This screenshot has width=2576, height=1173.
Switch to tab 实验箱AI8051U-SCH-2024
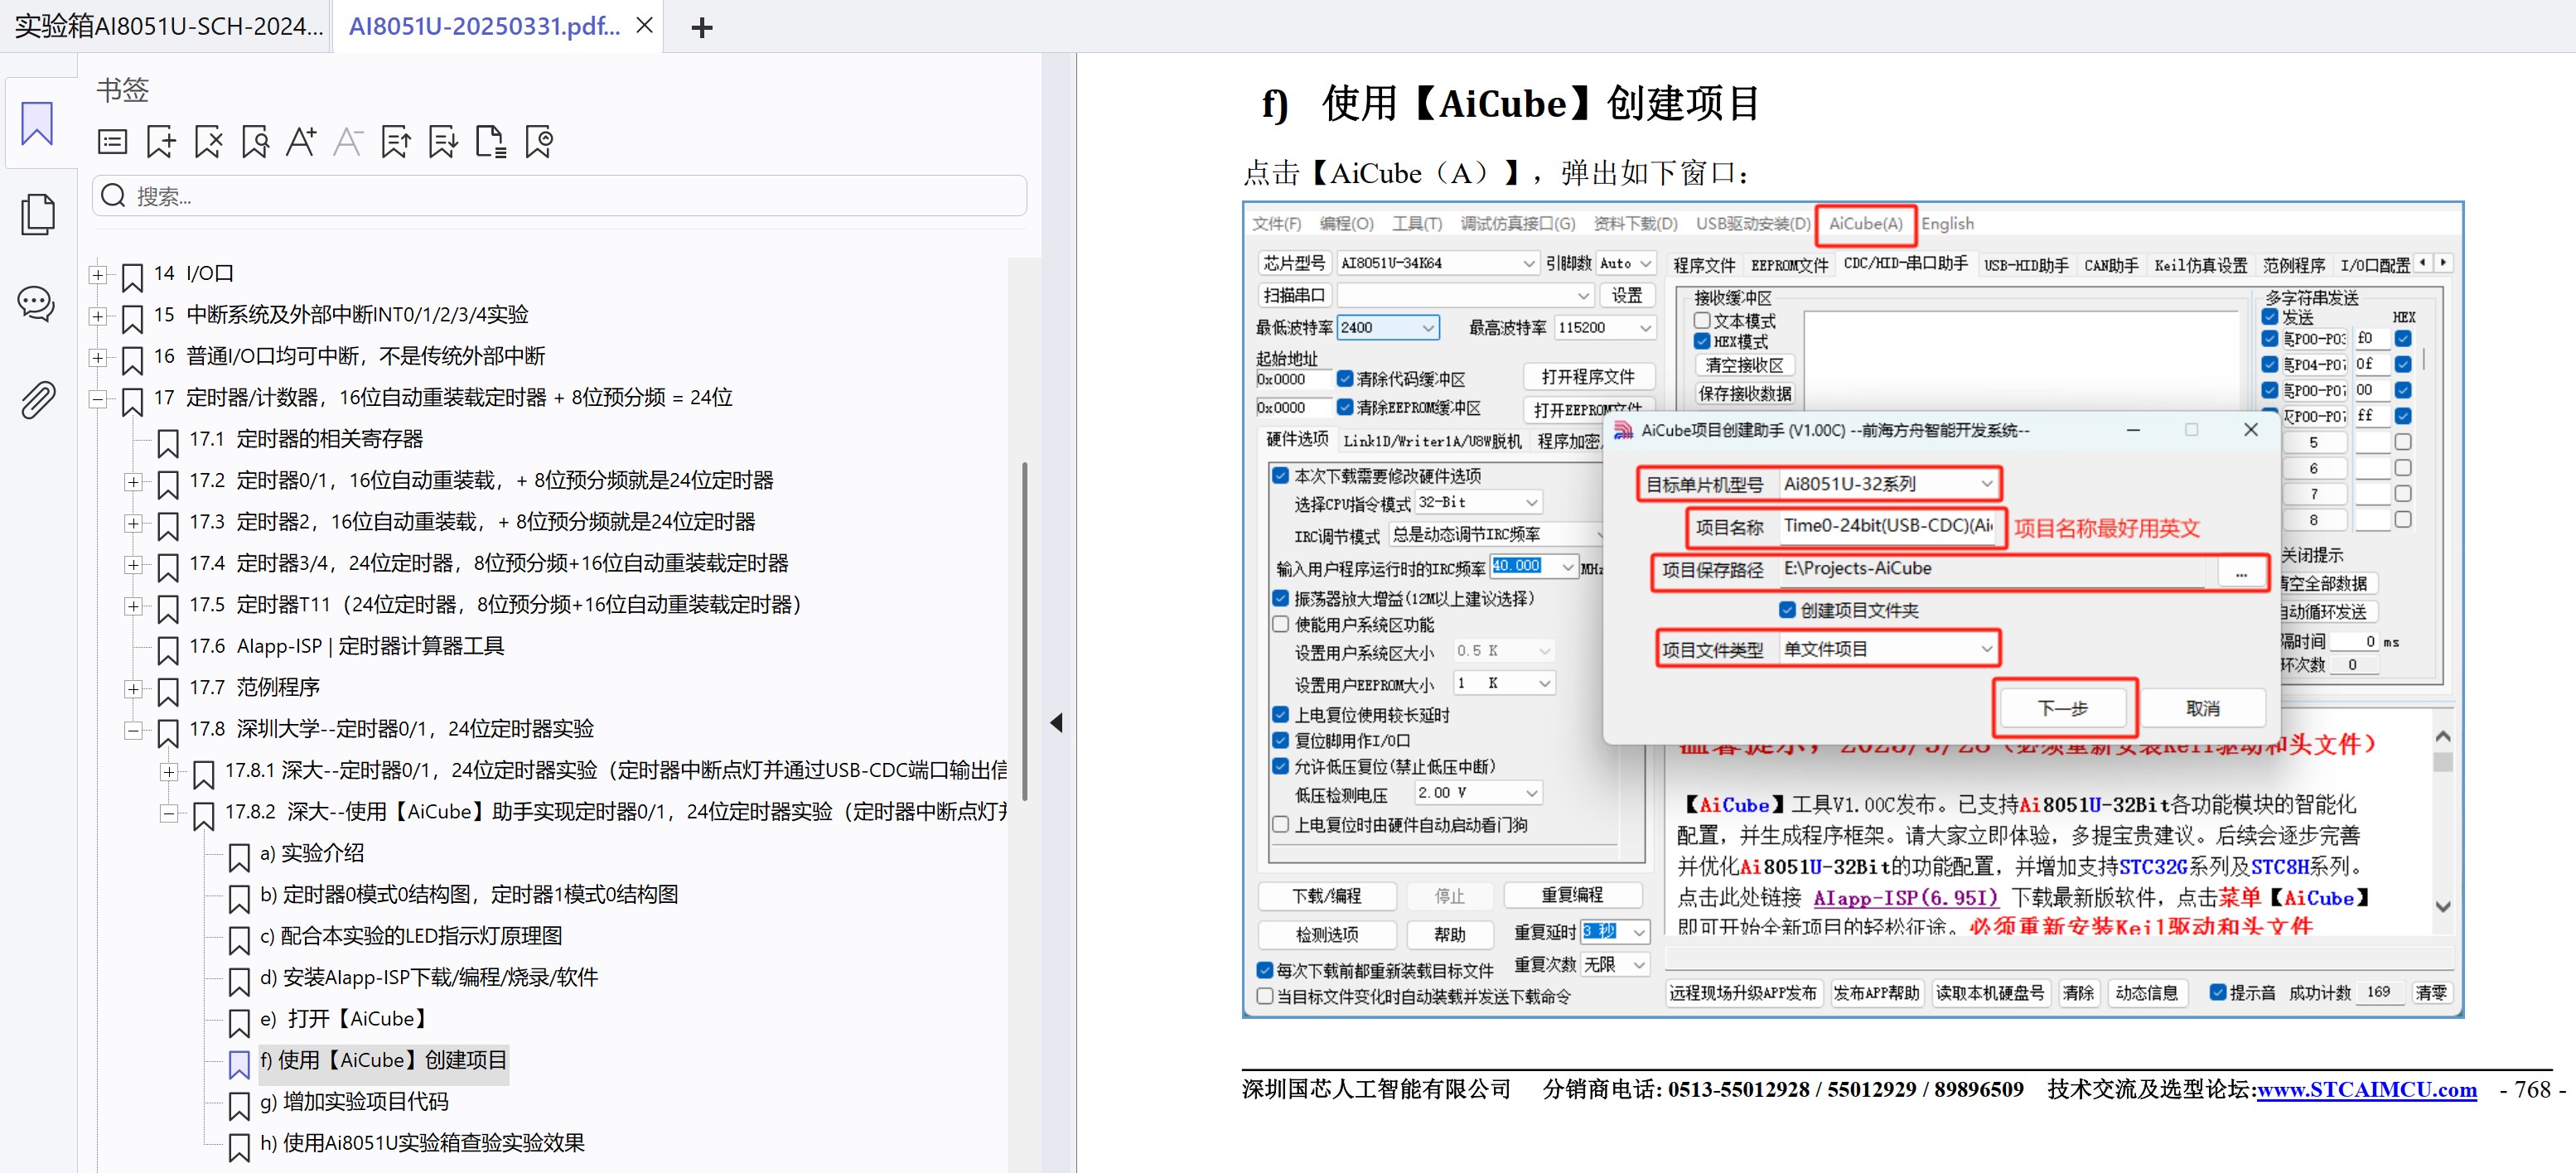tap(168, 26)
